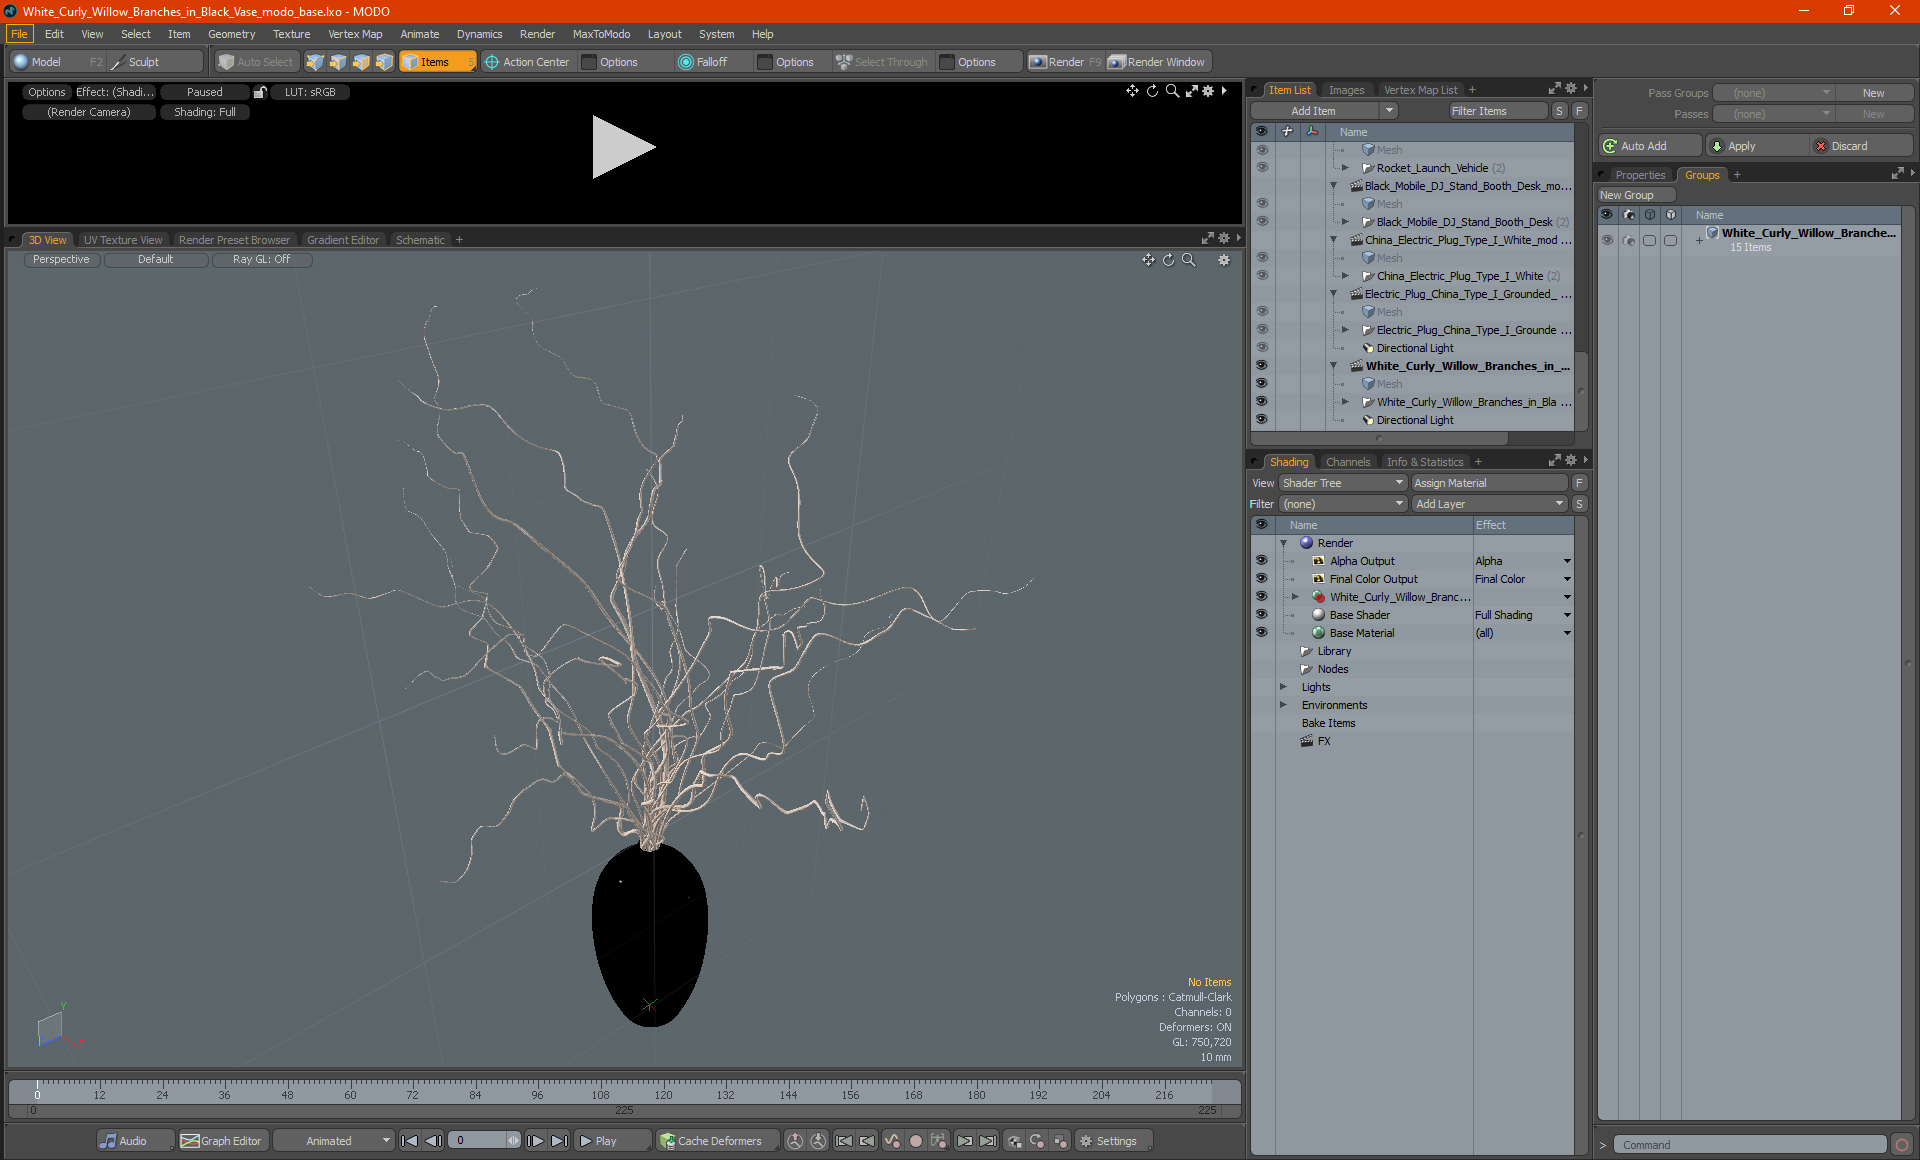The width and height of the screenshot is (1920, 1160).
Task: Click the White_Curly_Willow_Branc color swatch
Action: (1318, 596)
